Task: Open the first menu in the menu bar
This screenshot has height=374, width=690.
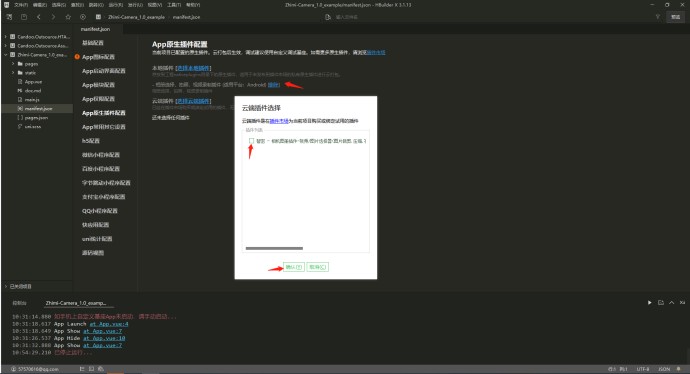Action: pyautogui.click(x=20, y=5)
